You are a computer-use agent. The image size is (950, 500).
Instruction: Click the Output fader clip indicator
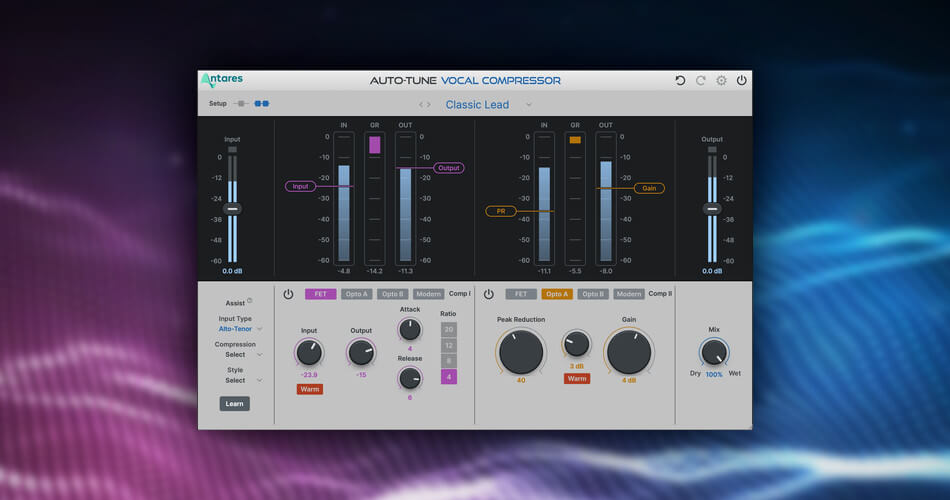[x=712, y=150]
